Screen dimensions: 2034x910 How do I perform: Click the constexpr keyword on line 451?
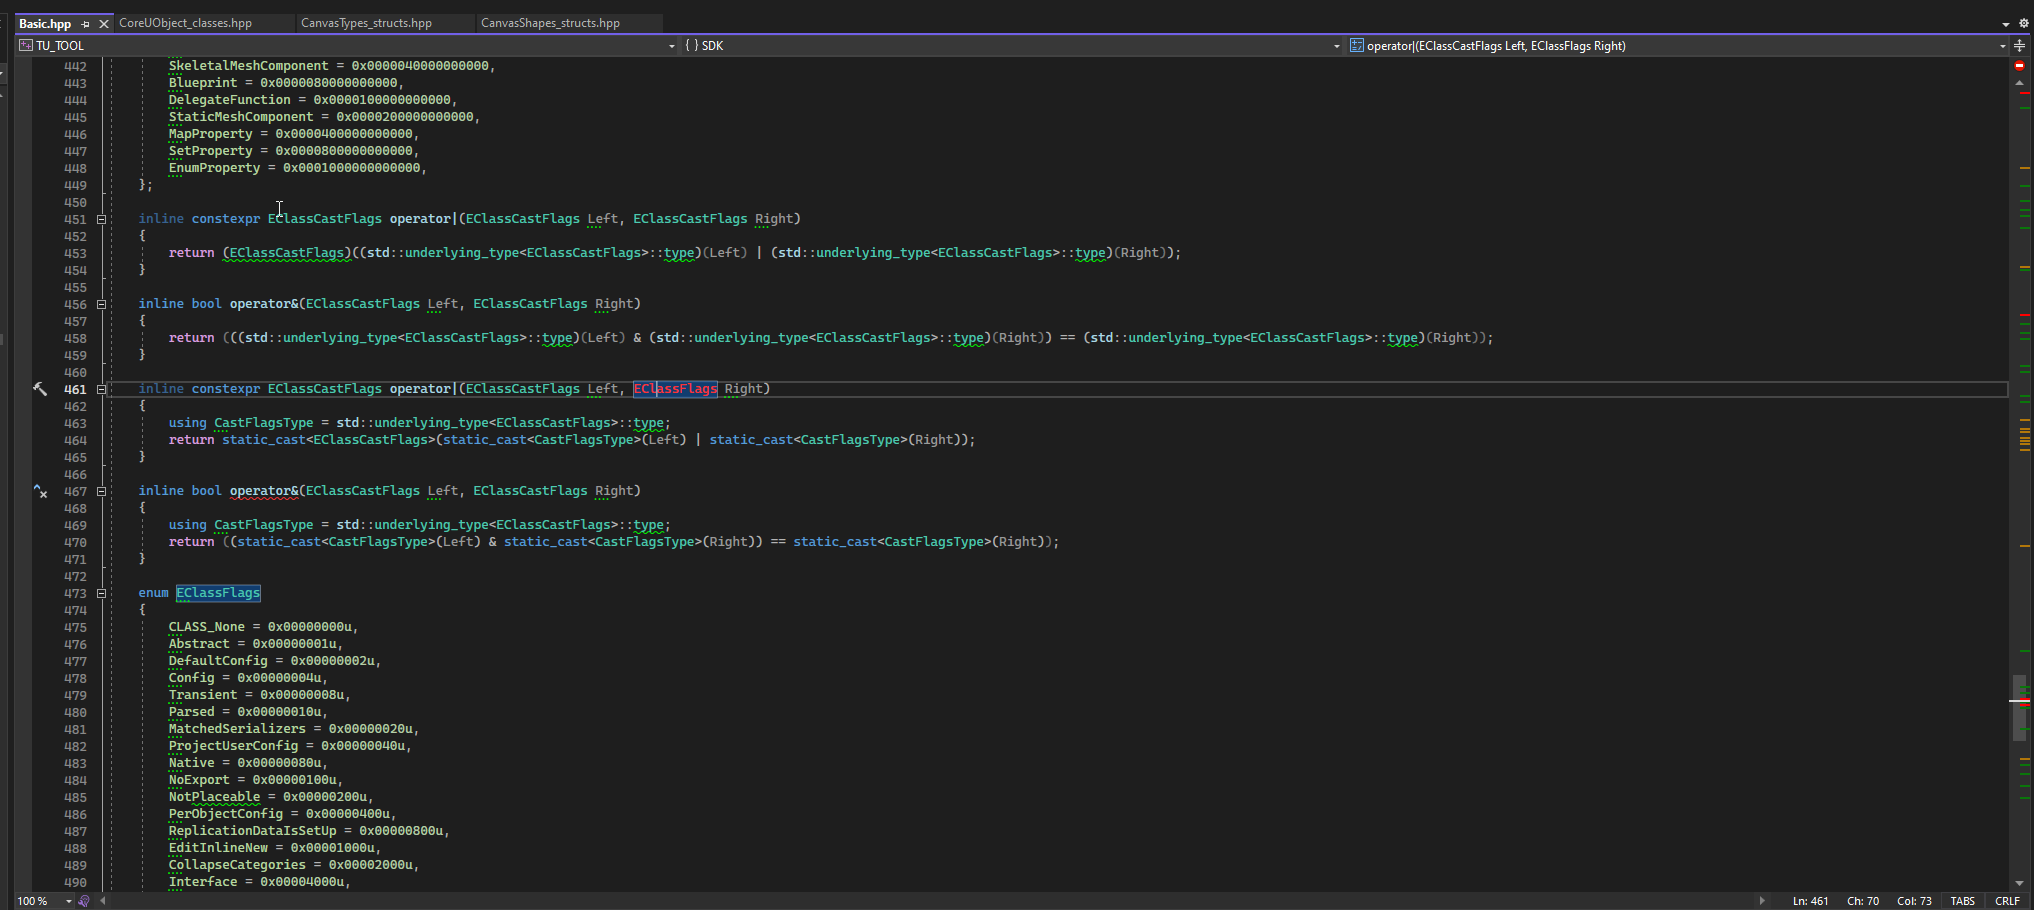tap(225, 219)
